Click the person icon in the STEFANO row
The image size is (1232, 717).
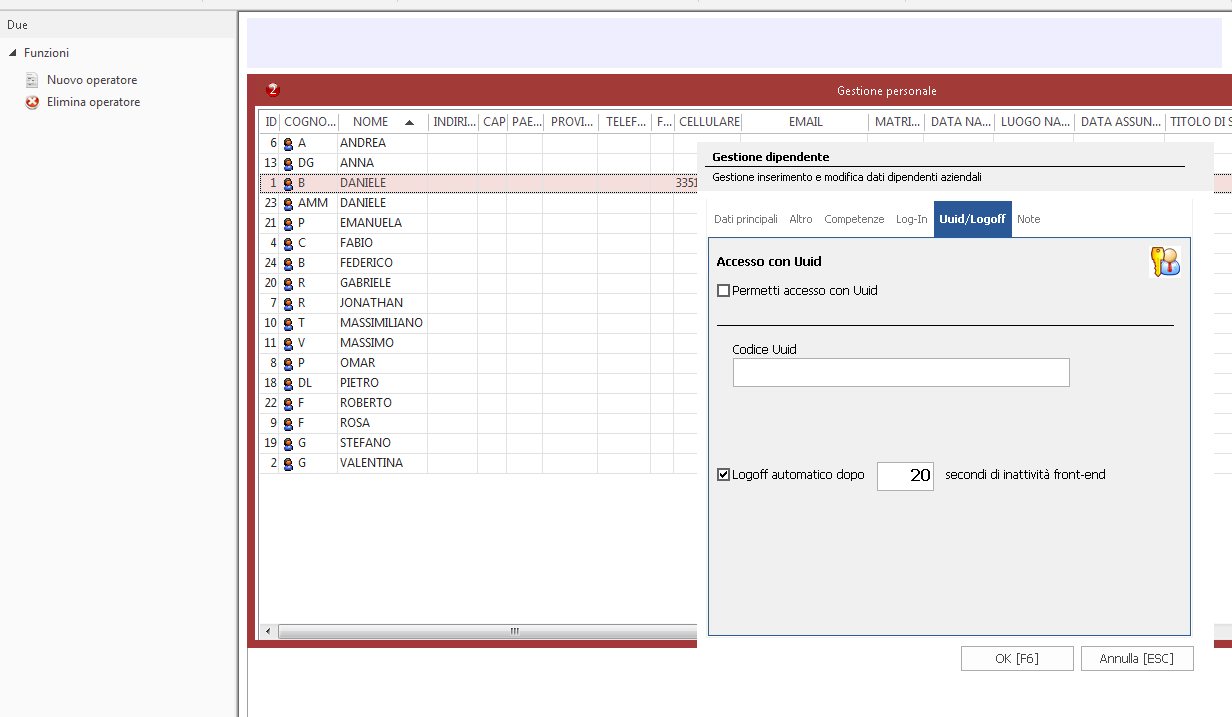pos(288,444)
